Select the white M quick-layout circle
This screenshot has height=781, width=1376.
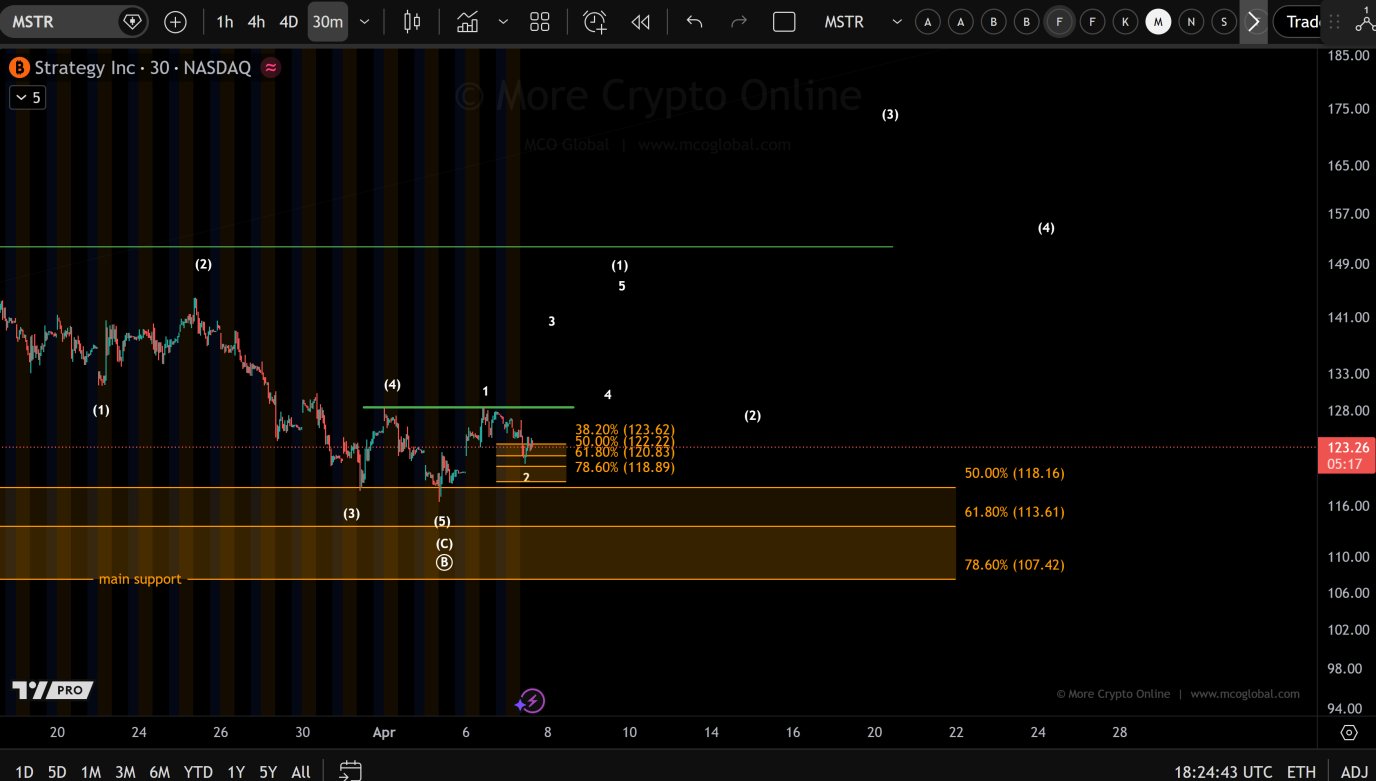[1158, 22]
